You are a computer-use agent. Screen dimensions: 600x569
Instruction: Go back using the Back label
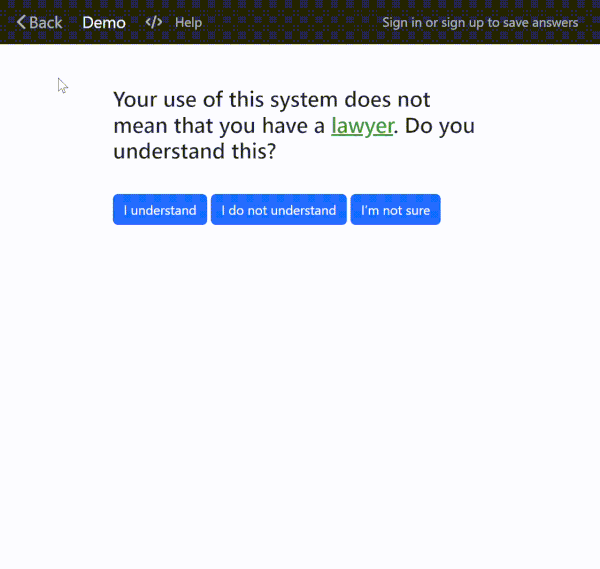coord(46,22)
